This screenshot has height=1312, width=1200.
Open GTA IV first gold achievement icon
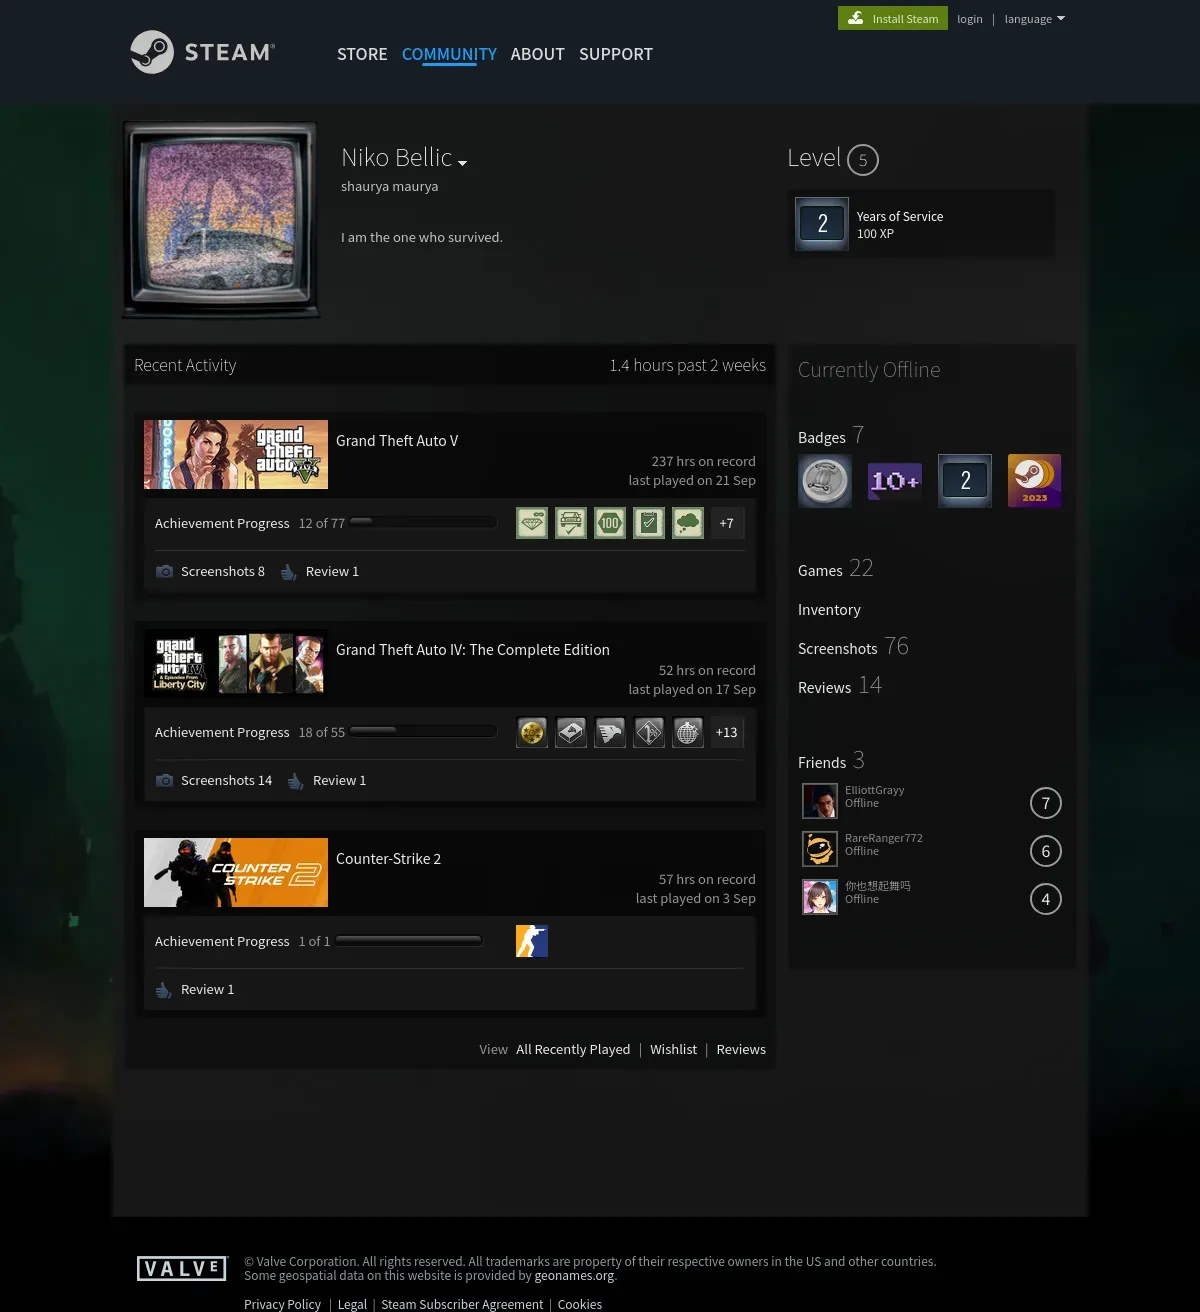click(x=532, y=732)
